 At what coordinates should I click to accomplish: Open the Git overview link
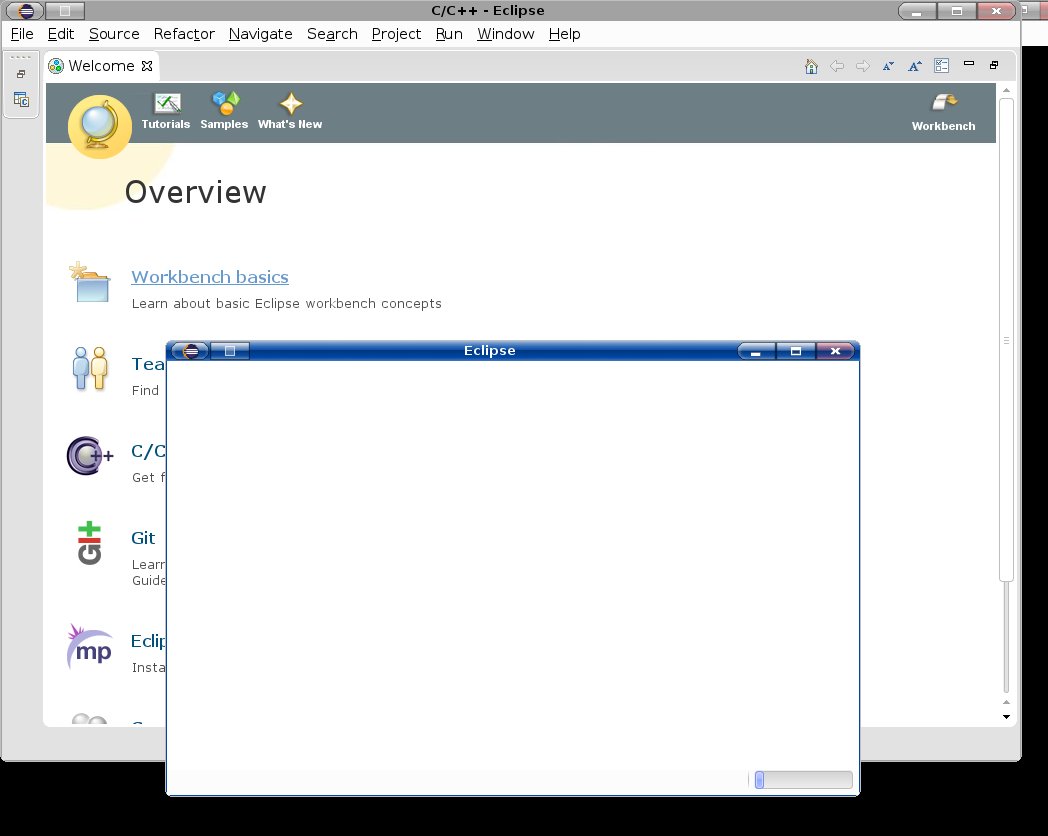pyautogui.click(x=143, y=538)
